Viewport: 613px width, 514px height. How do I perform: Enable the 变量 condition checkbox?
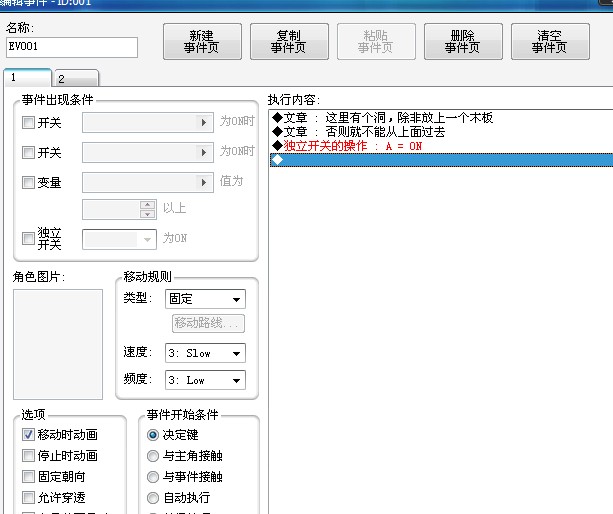28,182
